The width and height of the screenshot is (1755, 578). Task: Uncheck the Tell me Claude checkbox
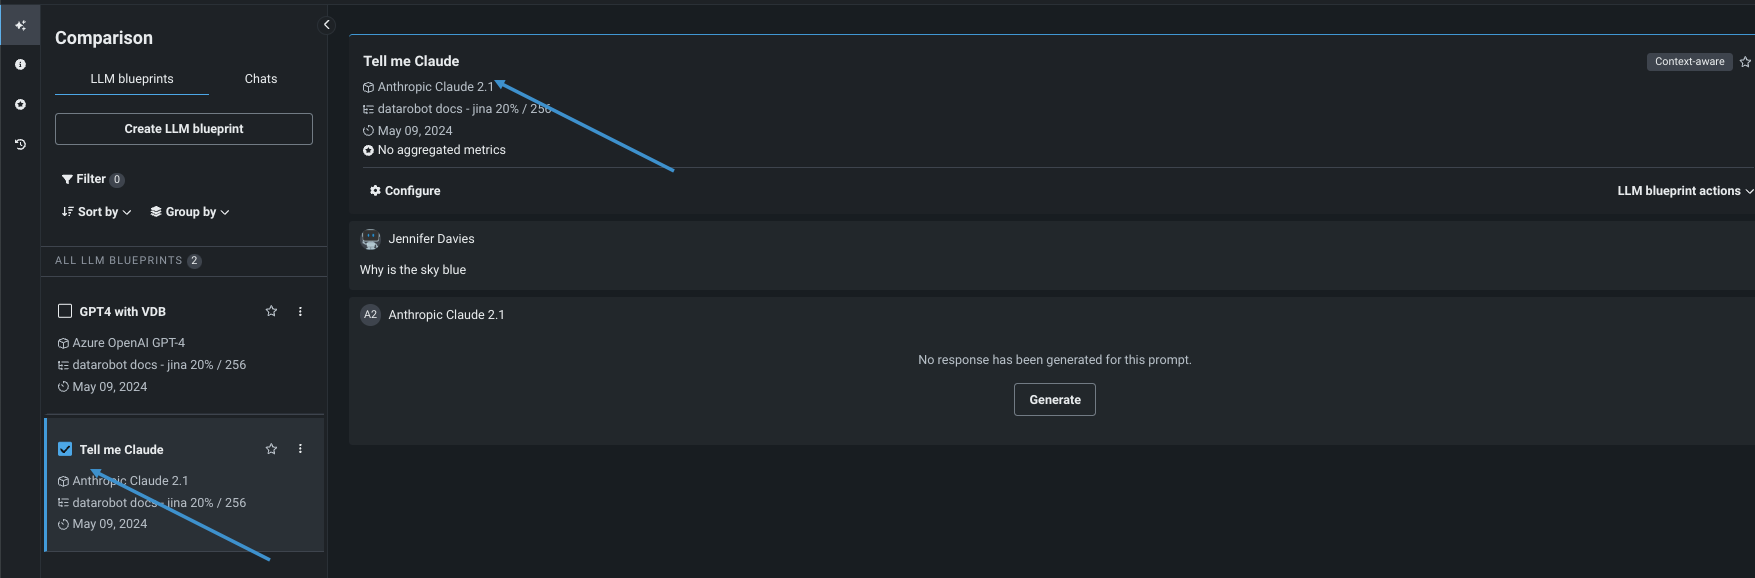click(65, 449)
